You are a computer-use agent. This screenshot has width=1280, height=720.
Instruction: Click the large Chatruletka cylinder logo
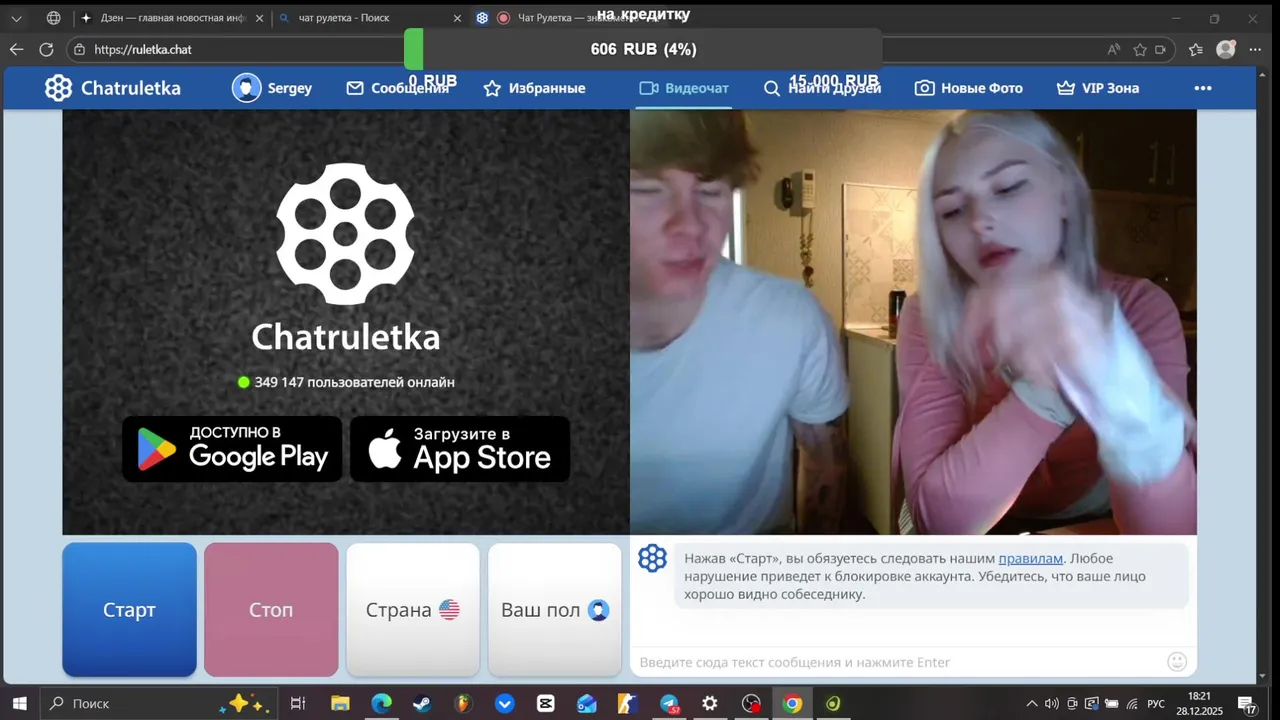(x=345, y=234)
